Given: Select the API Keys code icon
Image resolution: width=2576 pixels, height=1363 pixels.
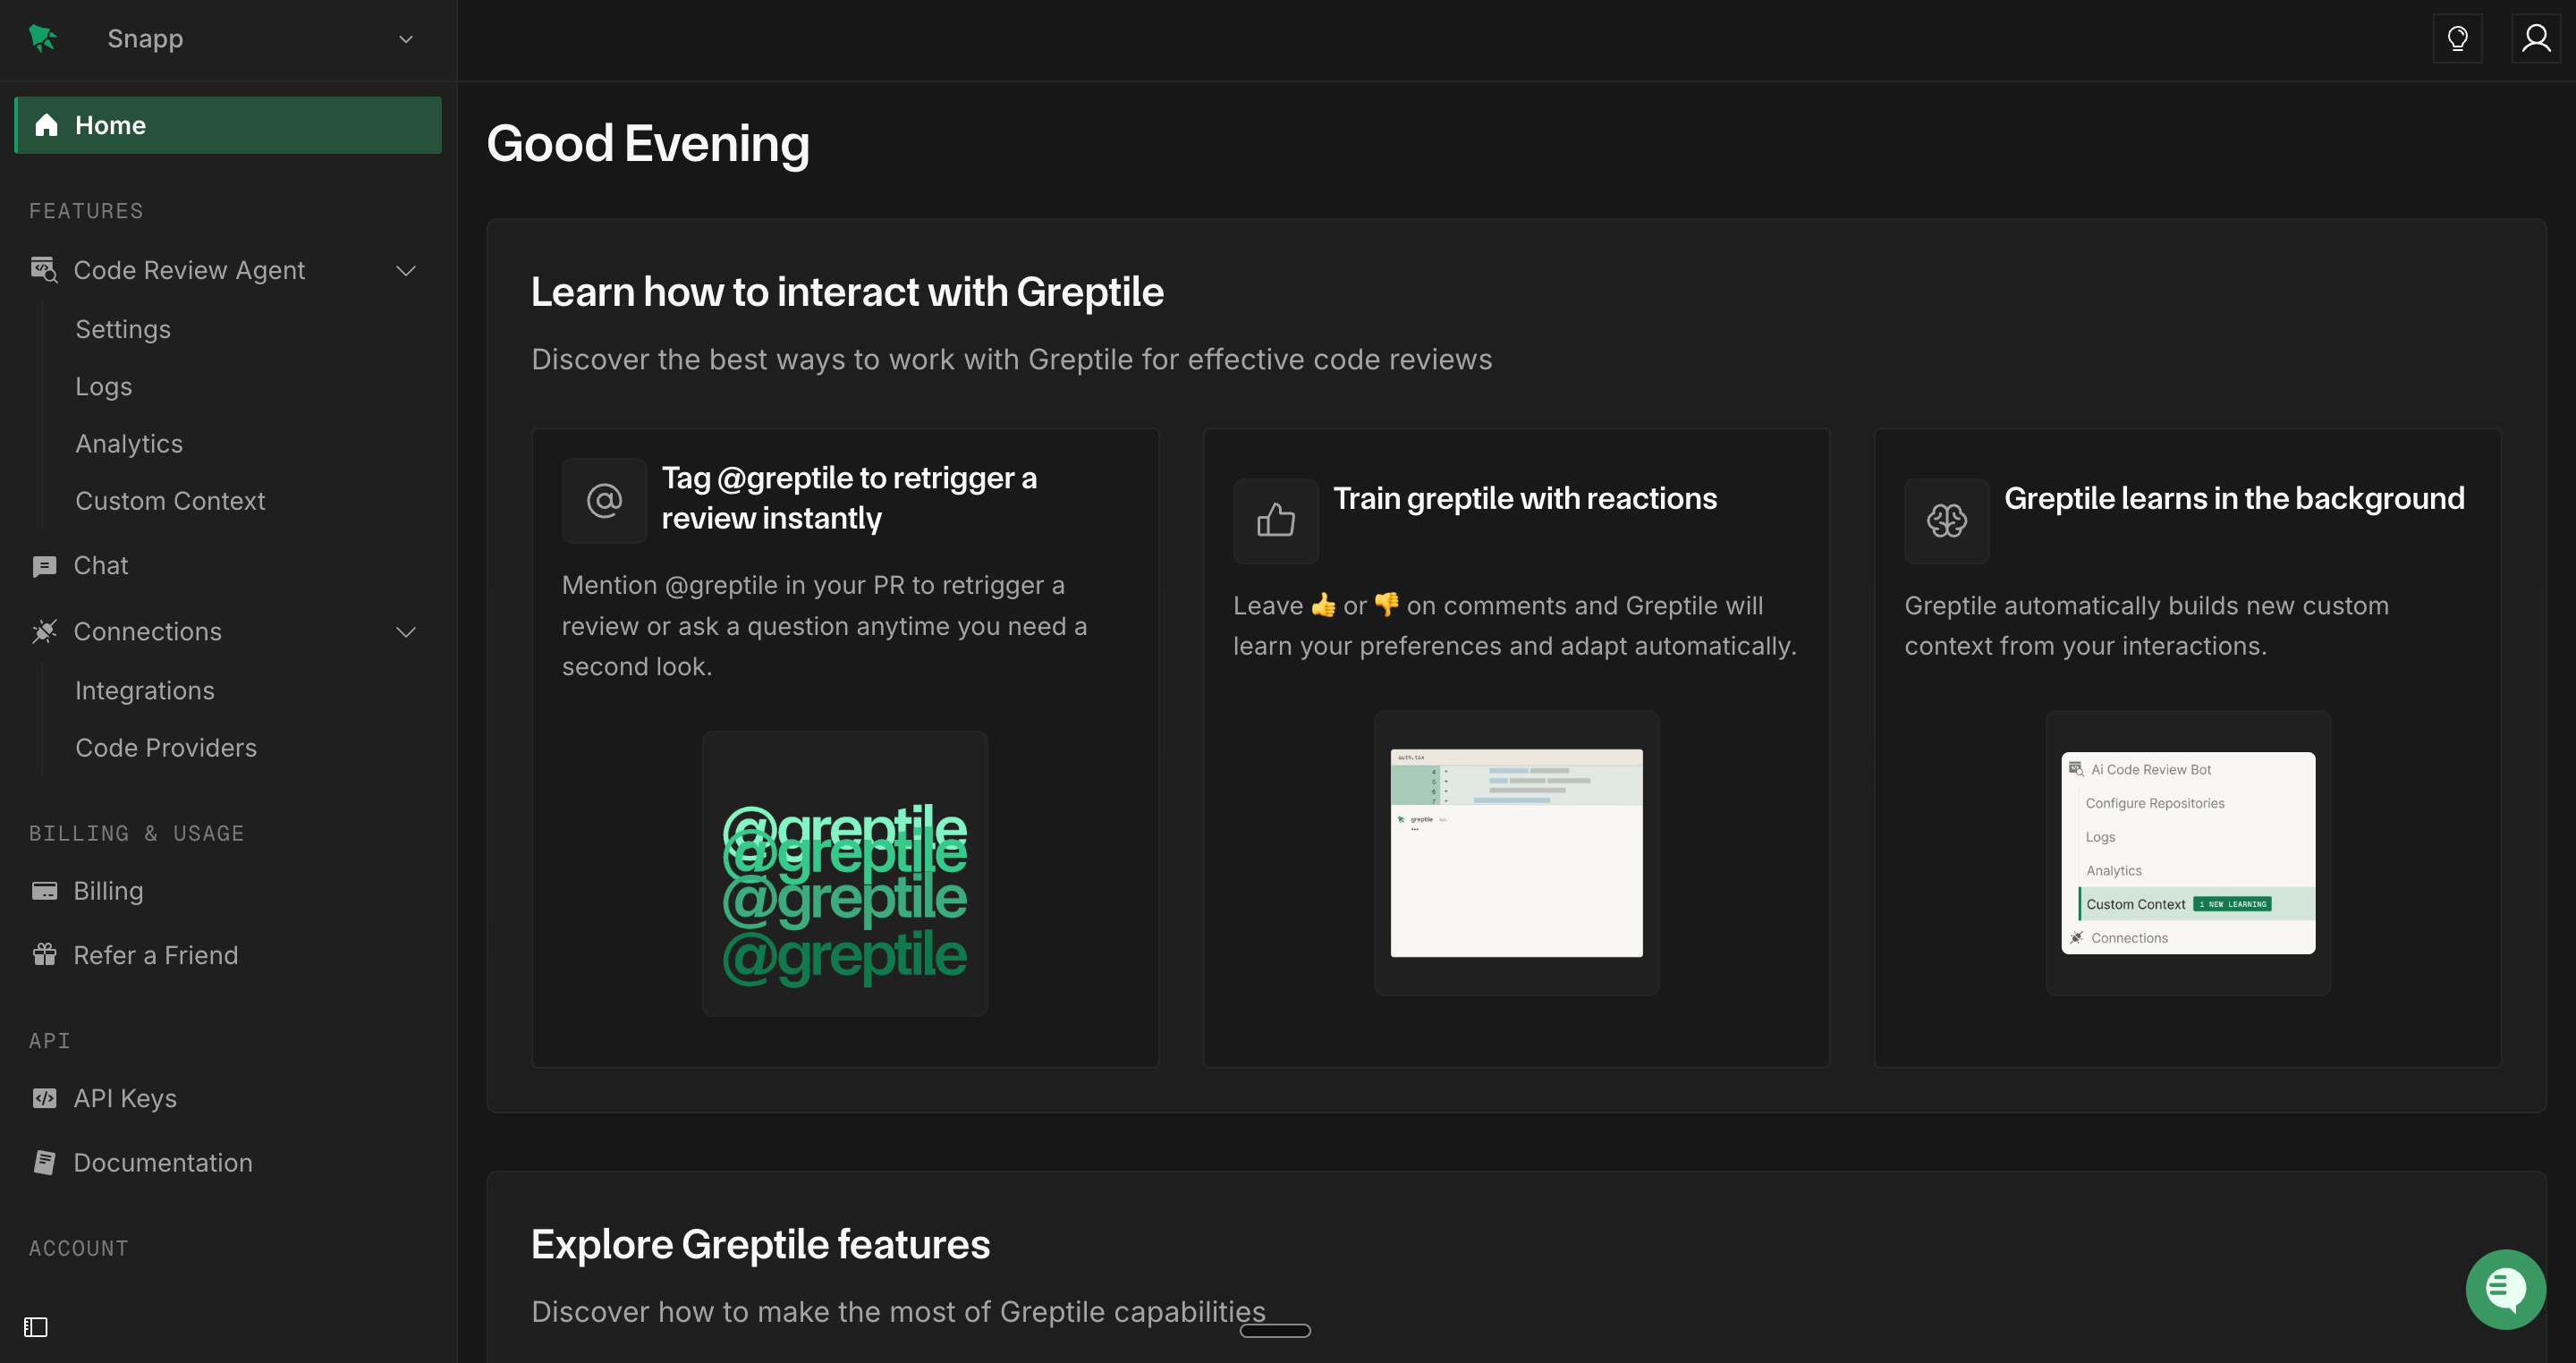Looking at the screenshot, I should (x=46, y=1097).
